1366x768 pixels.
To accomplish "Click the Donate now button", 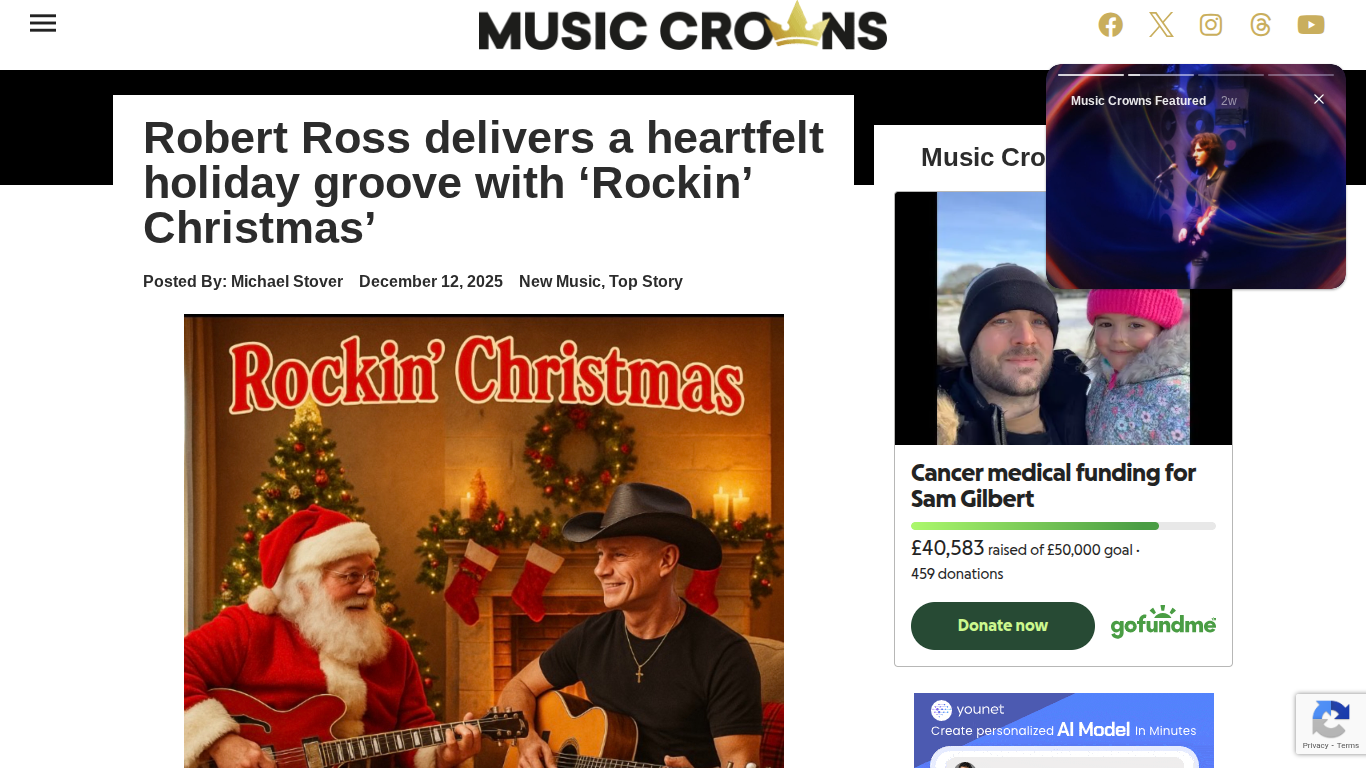I will 1003,626.
